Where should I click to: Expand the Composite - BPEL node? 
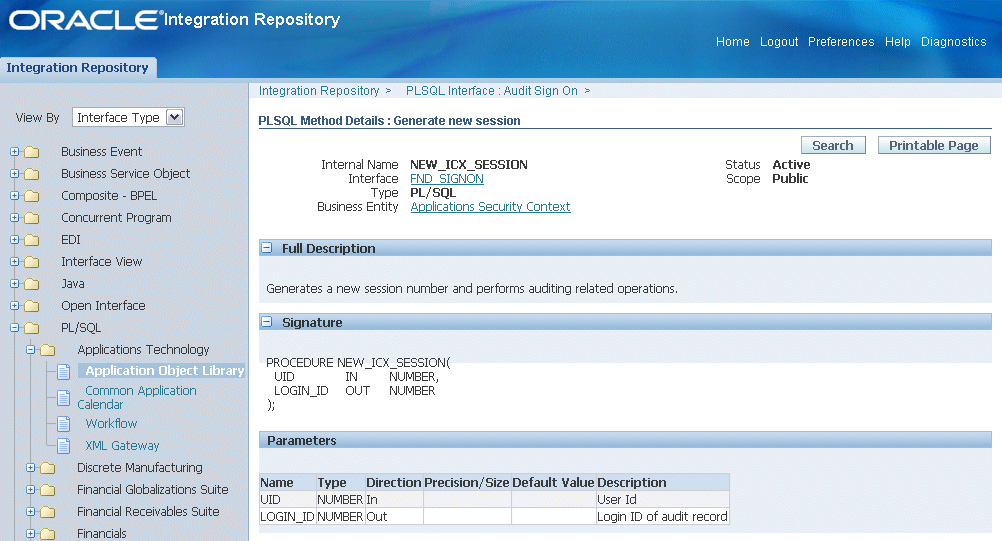click(15, 195)
